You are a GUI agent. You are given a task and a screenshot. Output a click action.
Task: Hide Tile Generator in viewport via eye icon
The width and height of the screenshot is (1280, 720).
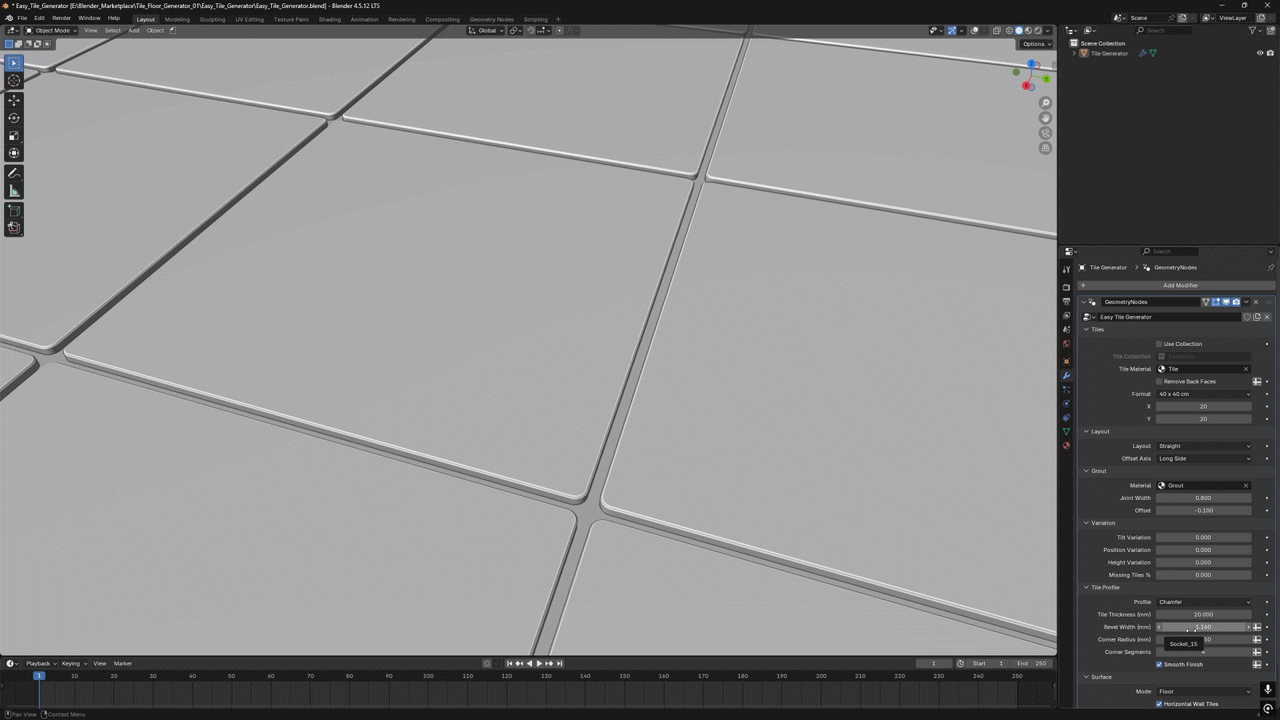point(1260,53)
